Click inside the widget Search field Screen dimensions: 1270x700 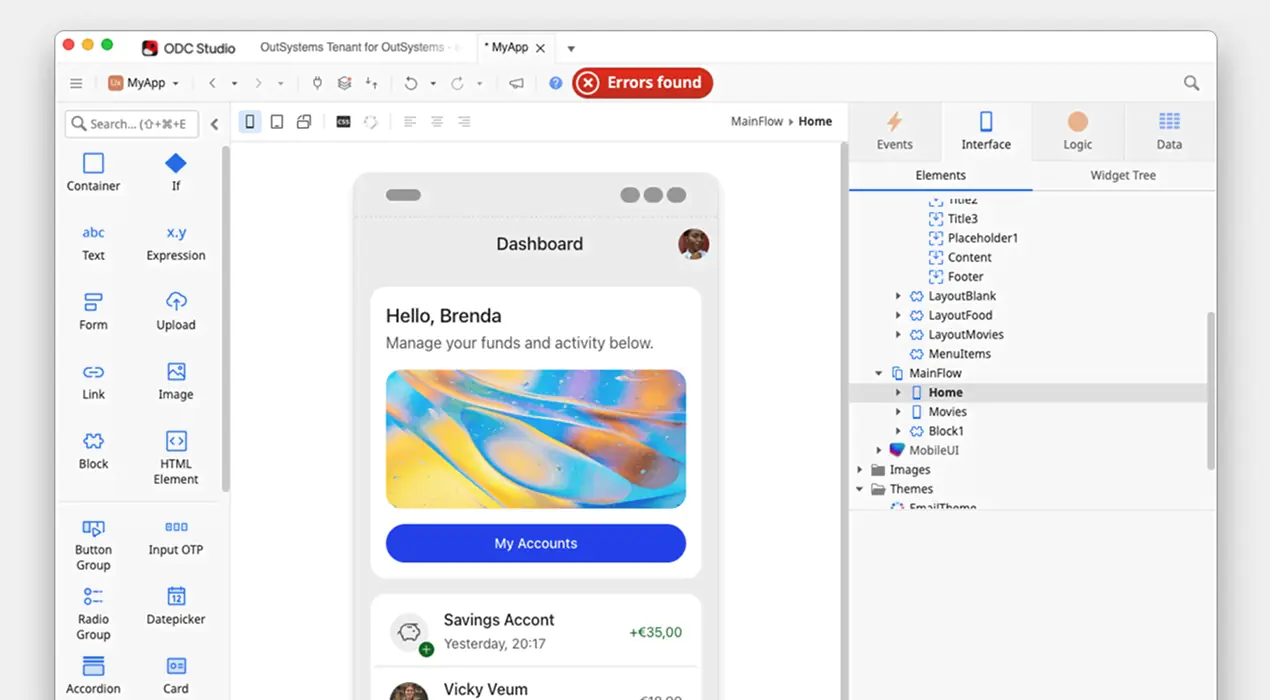coord(130,123)
